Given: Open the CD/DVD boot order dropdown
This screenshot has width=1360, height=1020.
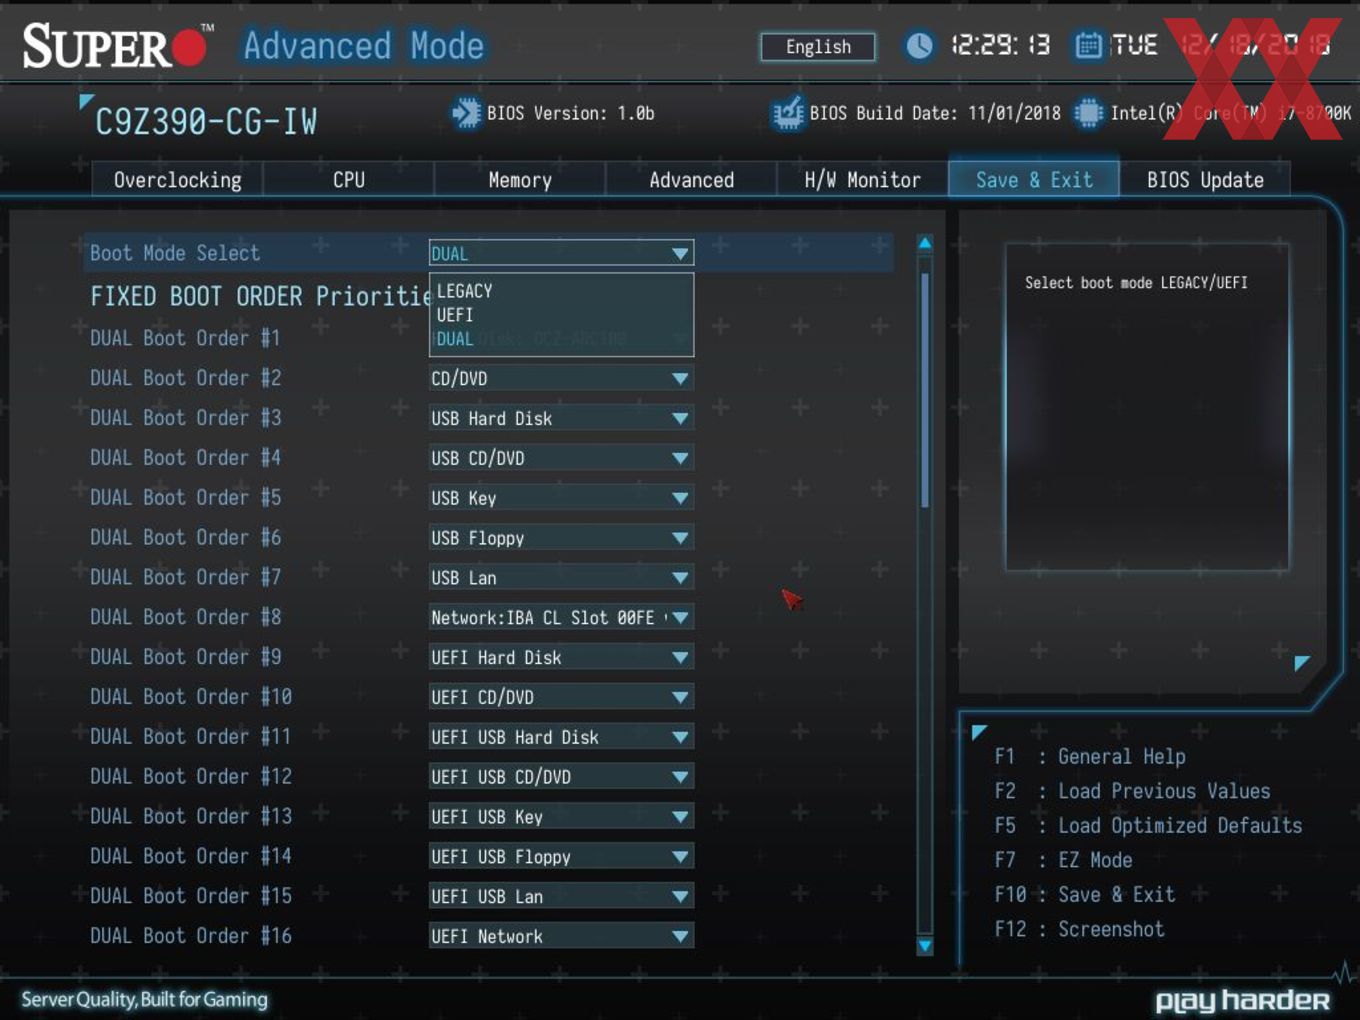Looking at the screenshot, I should [561, 378].
